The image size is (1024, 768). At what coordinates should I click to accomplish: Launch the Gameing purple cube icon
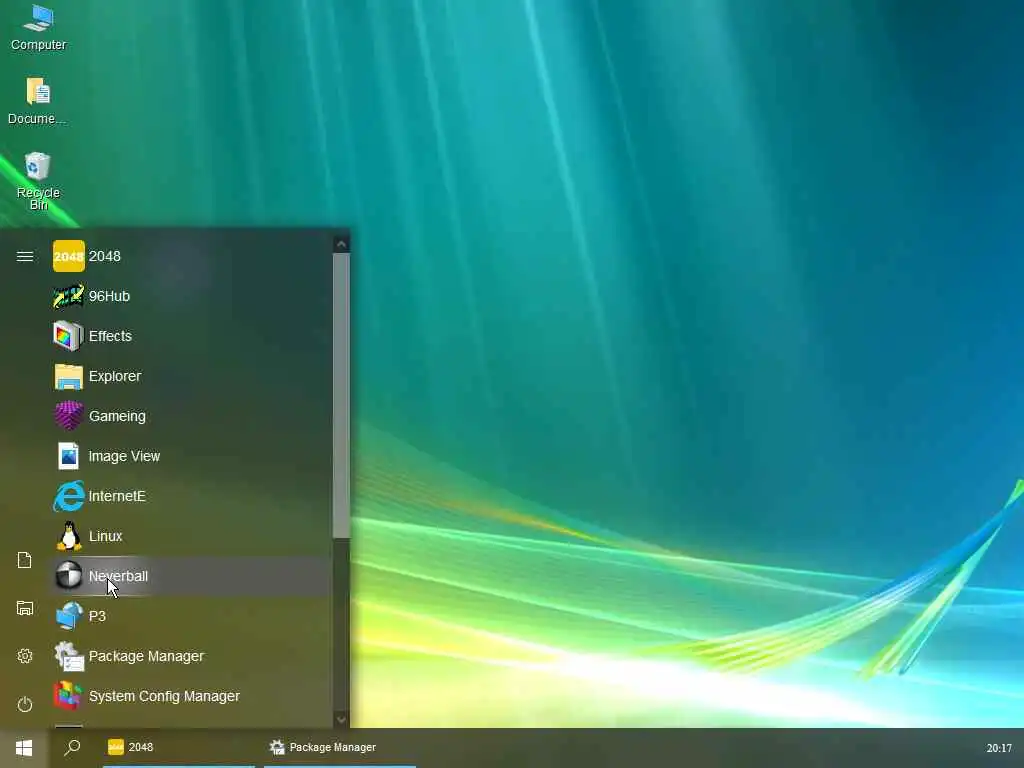coord(69,416)
